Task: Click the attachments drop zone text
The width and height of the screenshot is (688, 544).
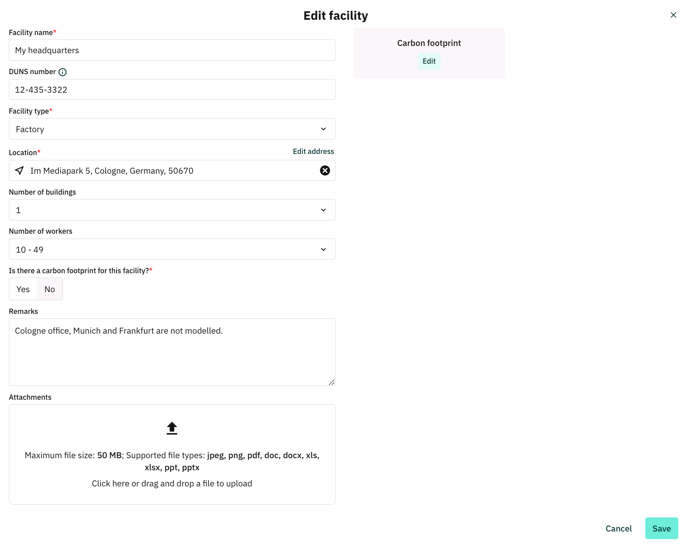Action: (172, 483)
